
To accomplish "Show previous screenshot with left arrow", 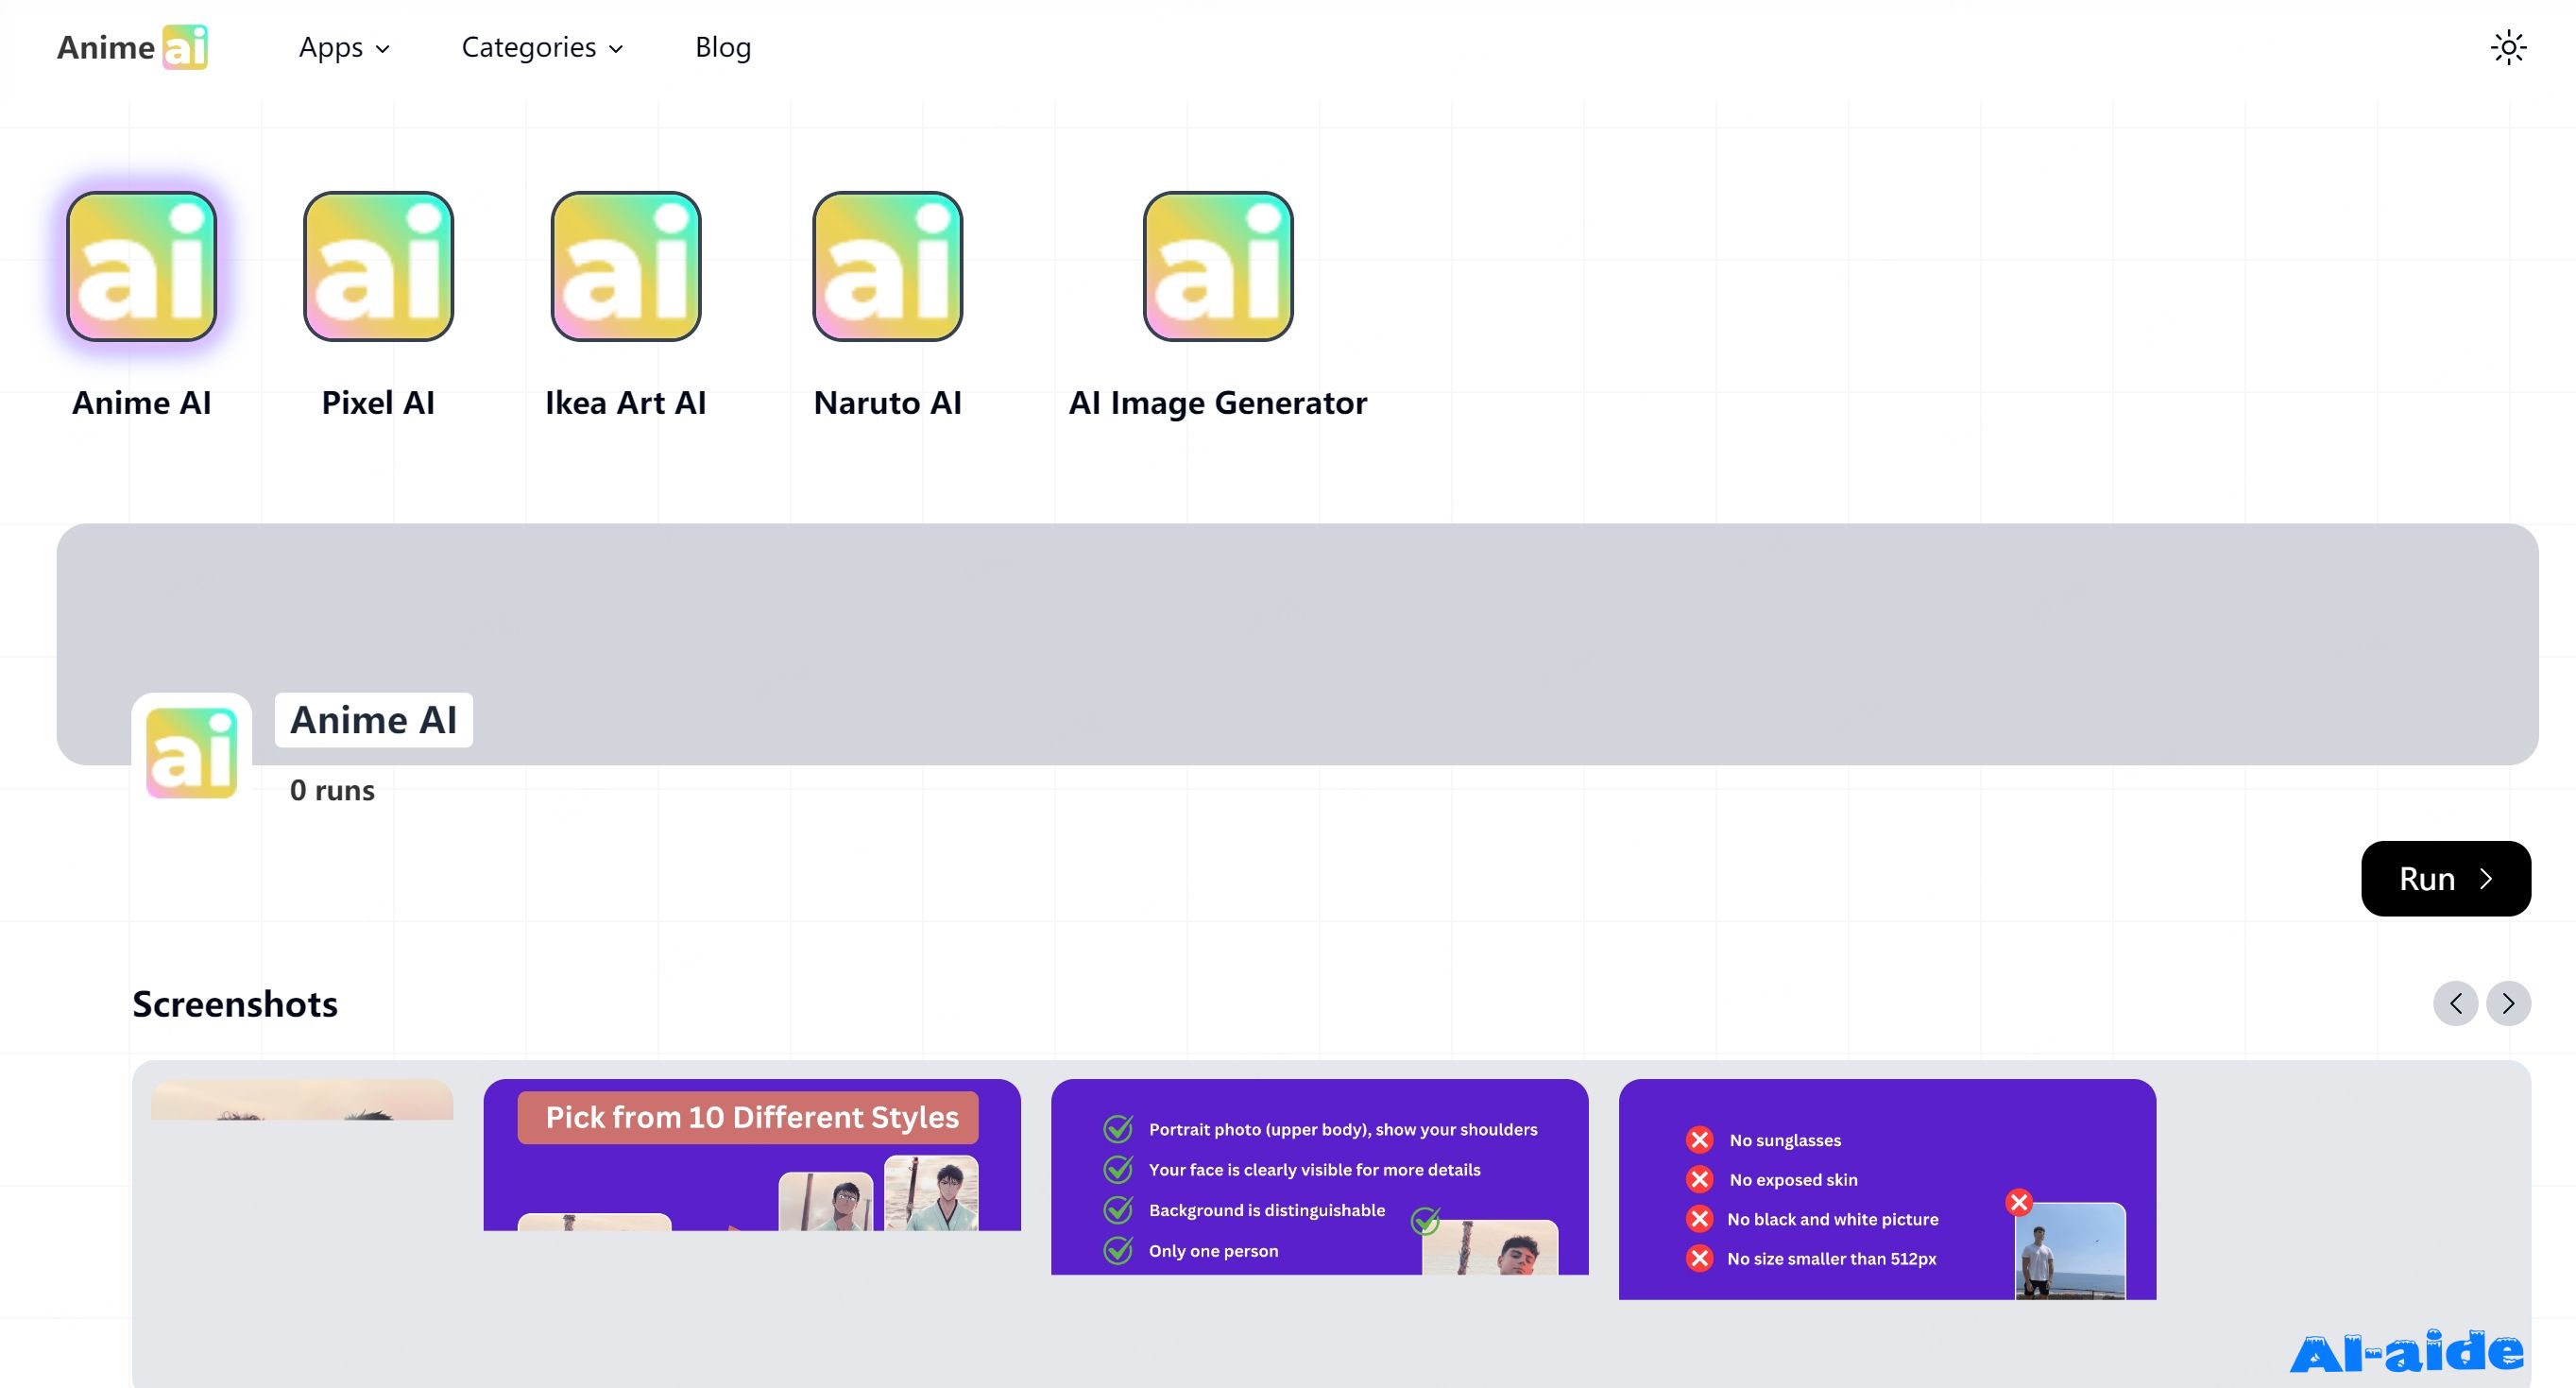I will [x=2455, y=1003].
